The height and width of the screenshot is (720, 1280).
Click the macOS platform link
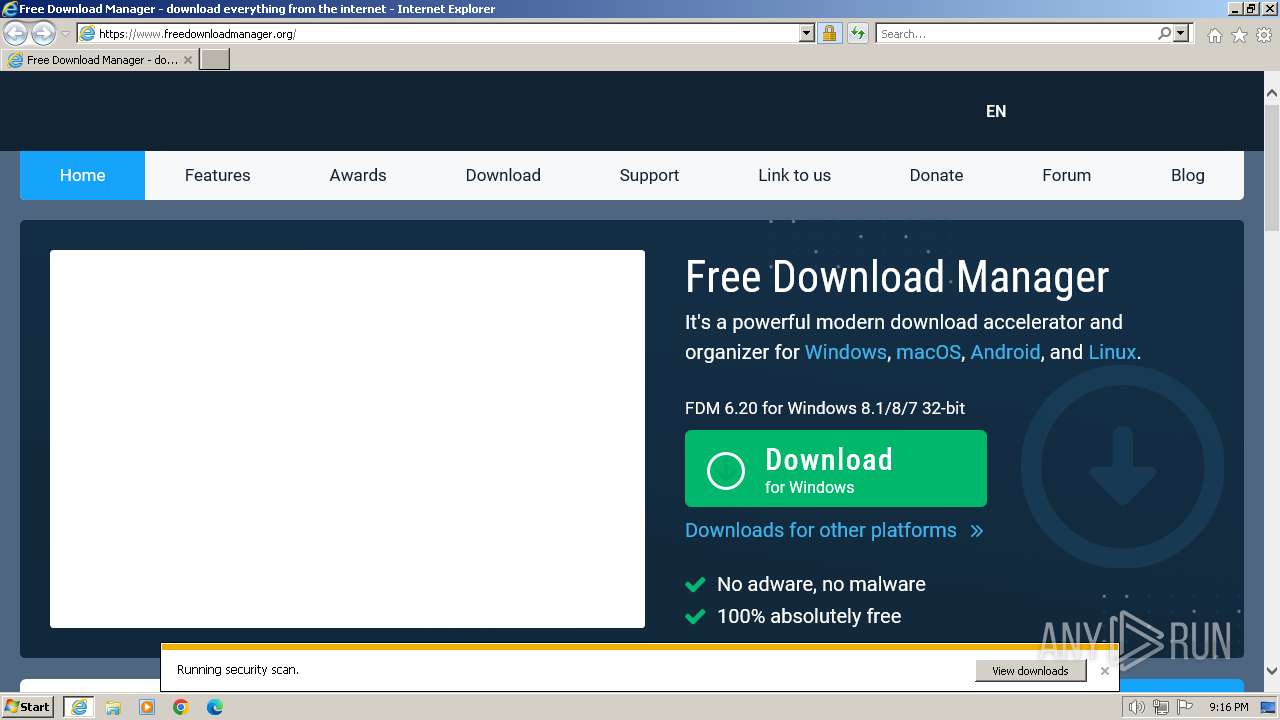click(x=928, y=352)
